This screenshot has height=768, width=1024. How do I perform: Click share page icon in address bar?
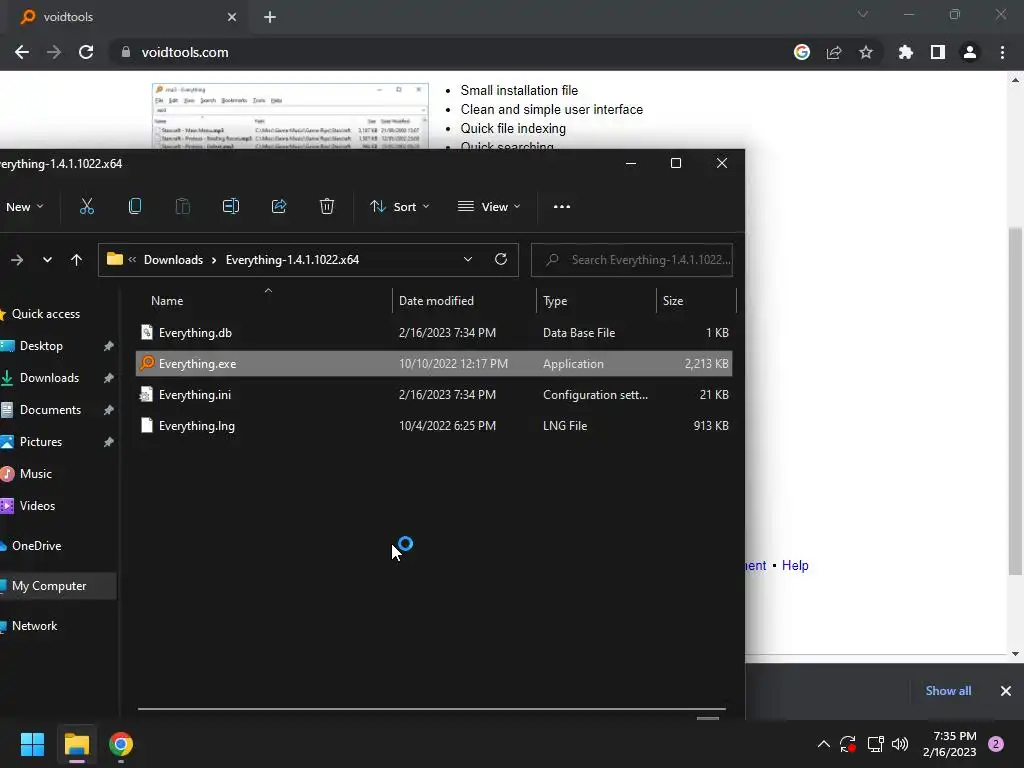[834, 52]
